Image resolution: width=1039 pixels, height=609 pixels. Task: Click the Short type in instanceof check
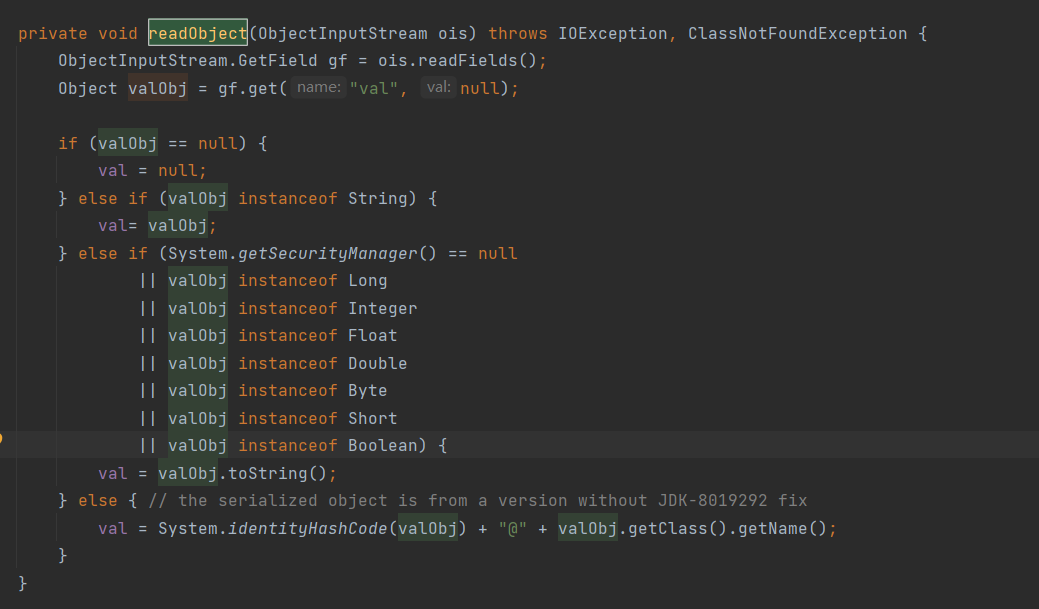pyautogui.click(x=372, y=418)
